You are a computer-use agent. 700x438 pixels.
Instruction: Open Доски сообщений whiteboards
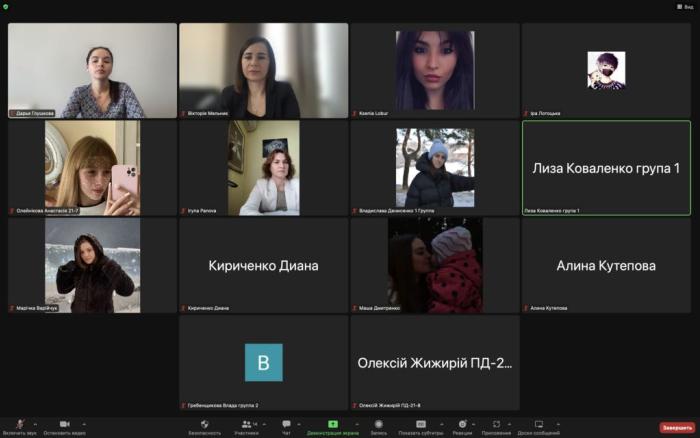pos(539,426)
